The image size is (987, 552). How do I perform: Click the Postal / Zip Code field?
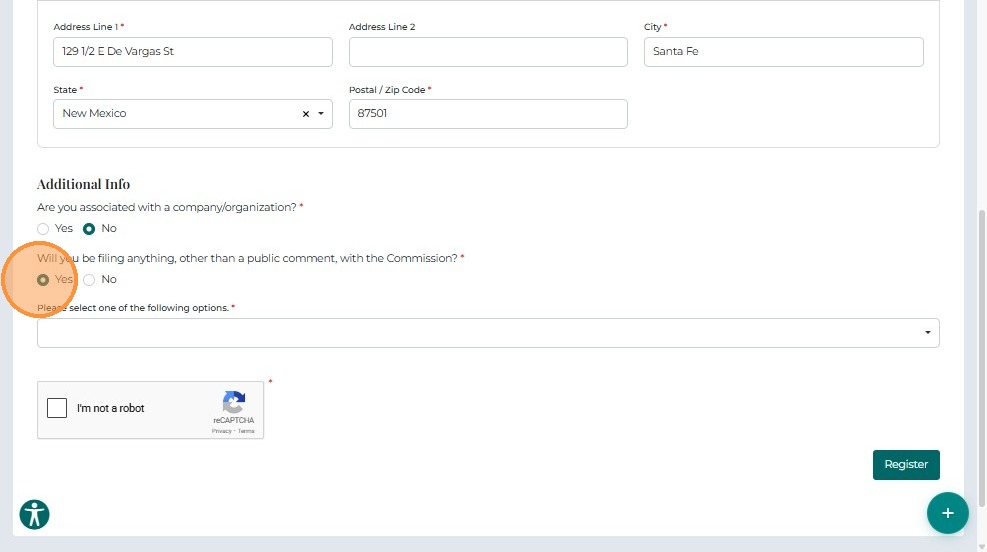click(x=488, y=114)
